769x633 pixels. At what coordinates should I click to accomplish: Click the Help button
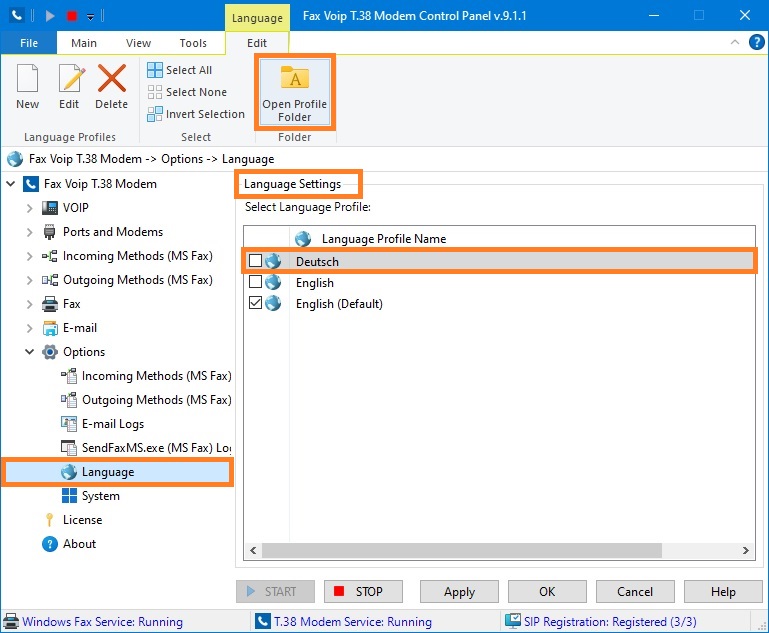click(723, 591)
